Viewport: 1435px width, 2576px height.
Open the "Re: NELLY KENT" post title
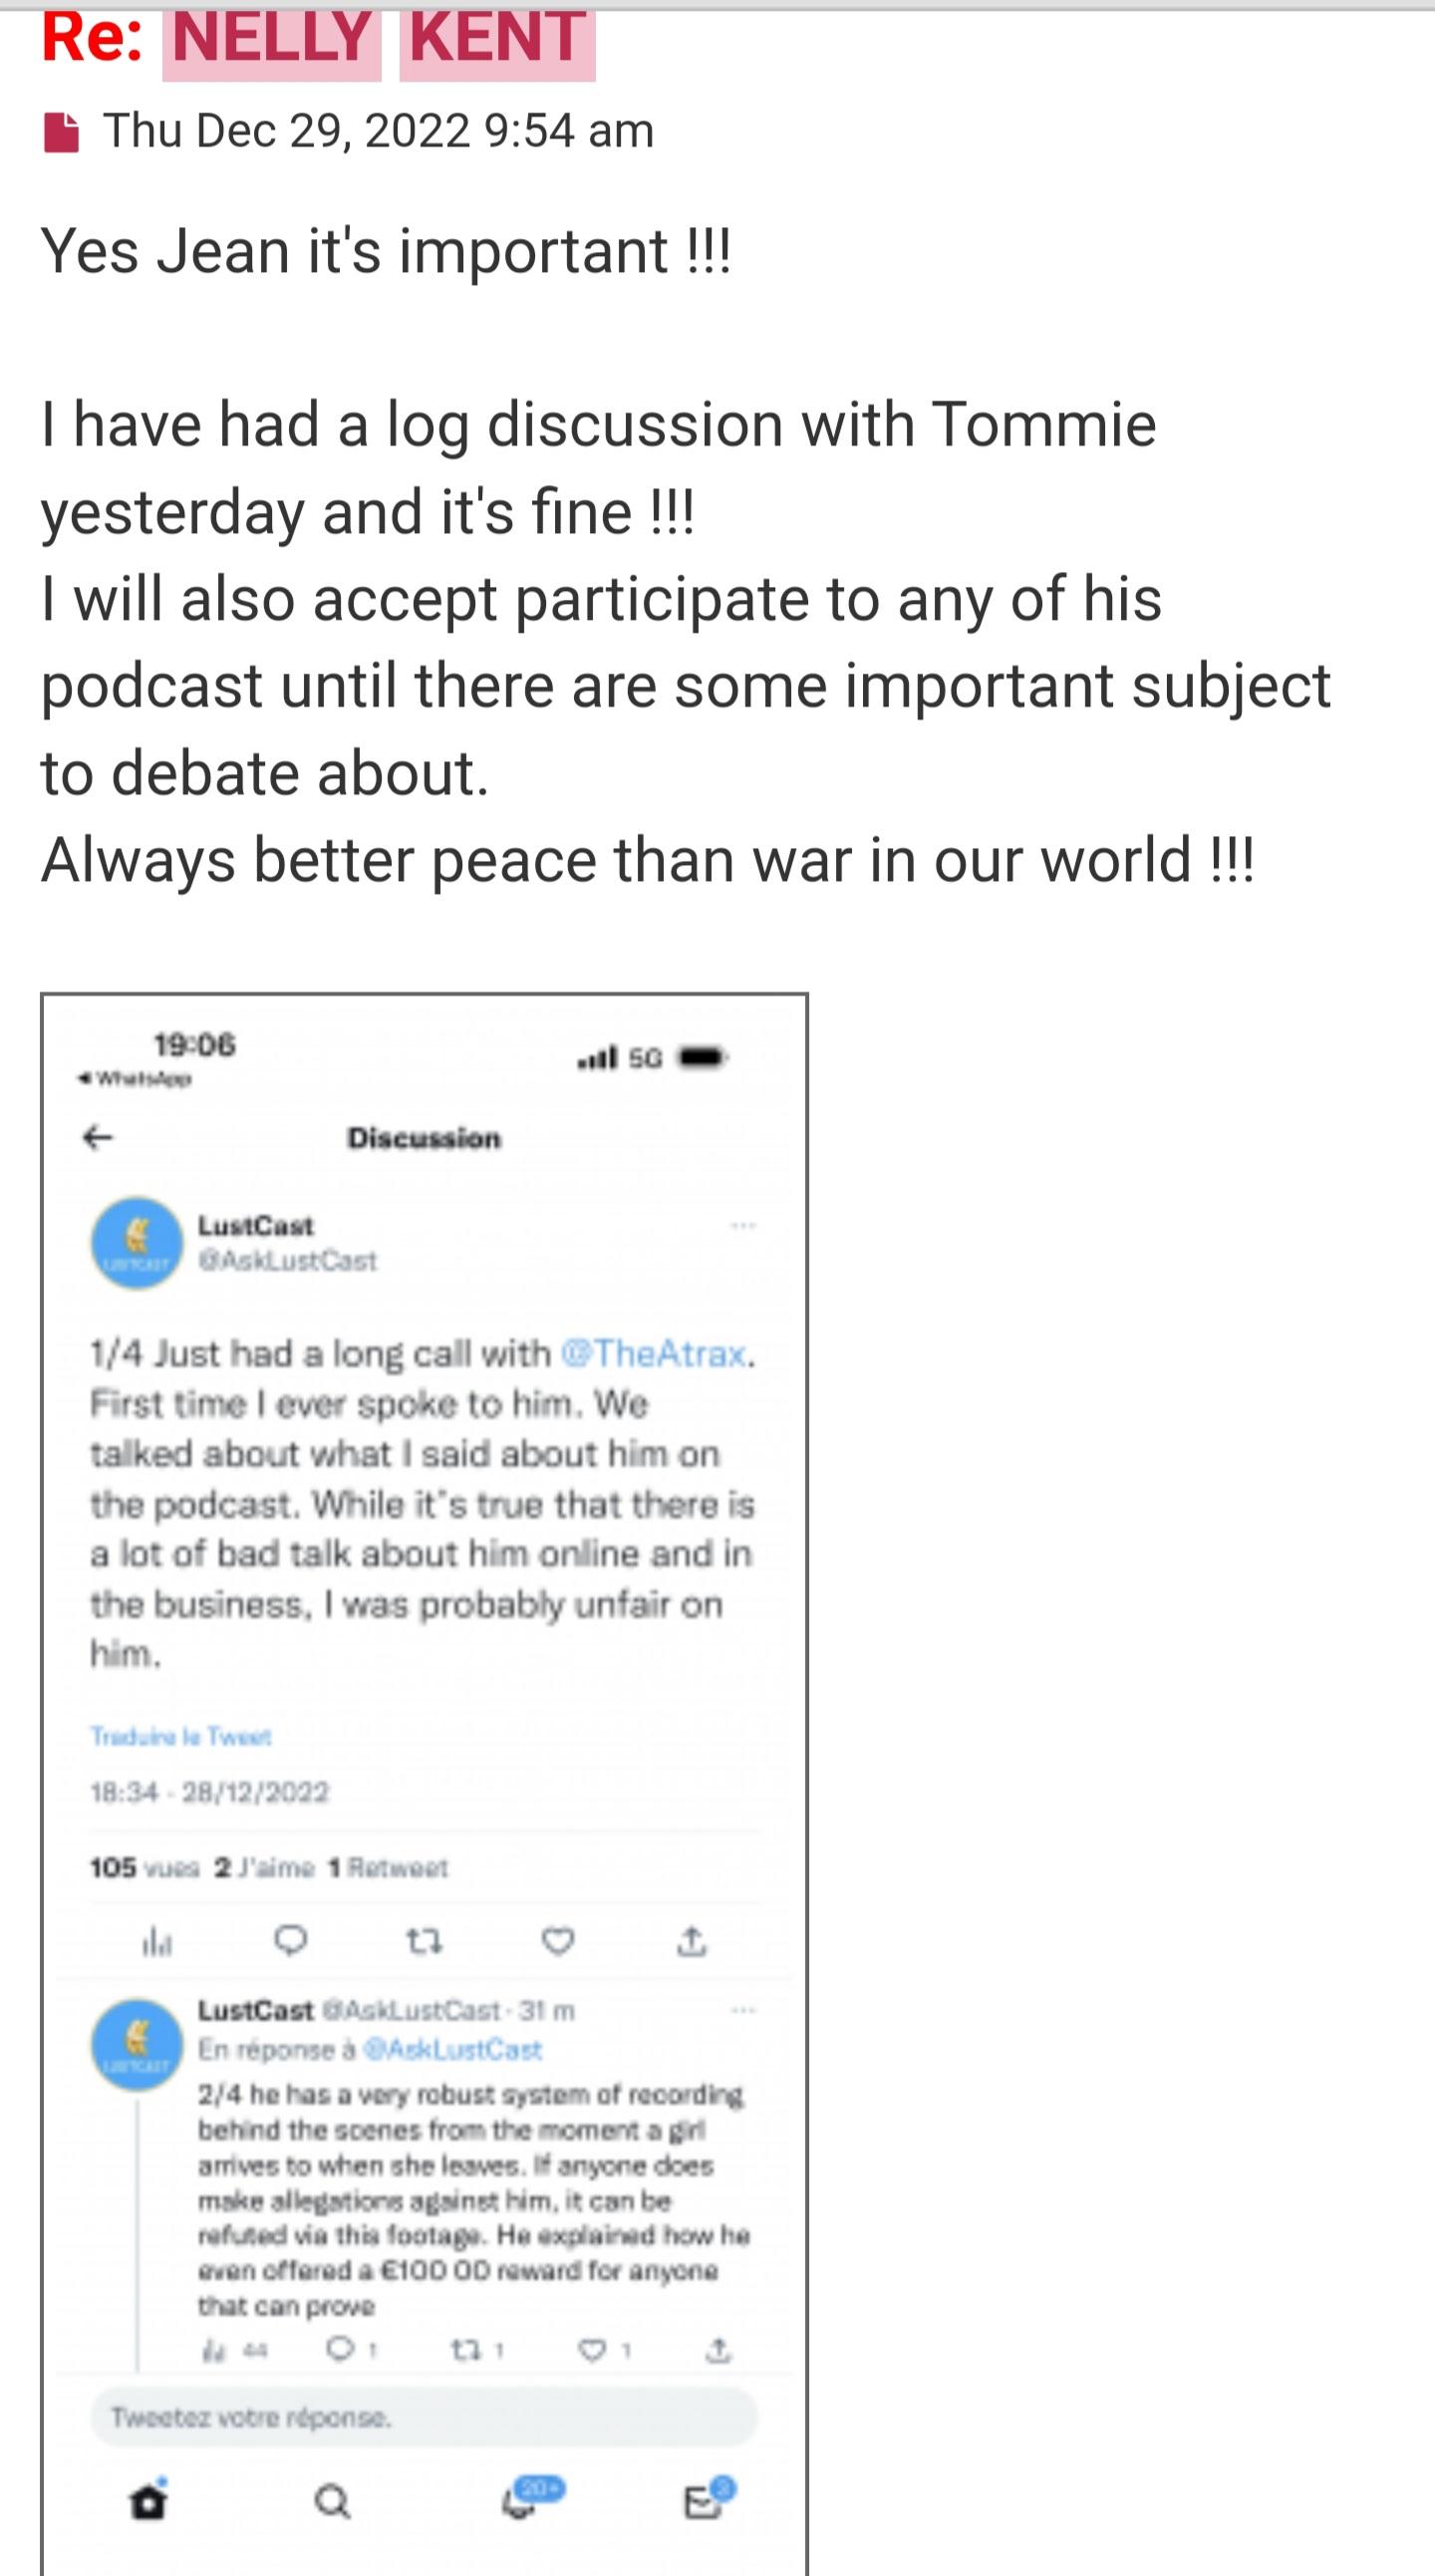[318, 38]
